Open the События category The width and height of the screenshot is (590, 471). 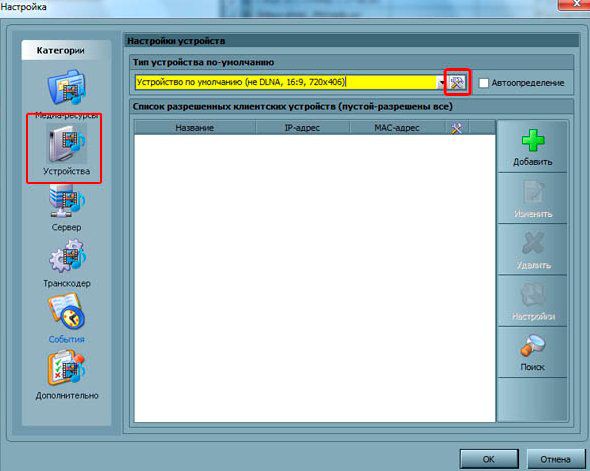click(x=67, y=319)
